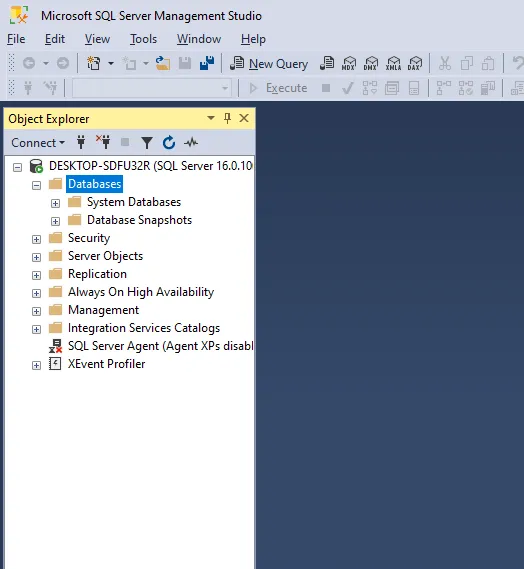
Task: Click the Filter icon in Object Explorer
Action: [x=147, y=143]
